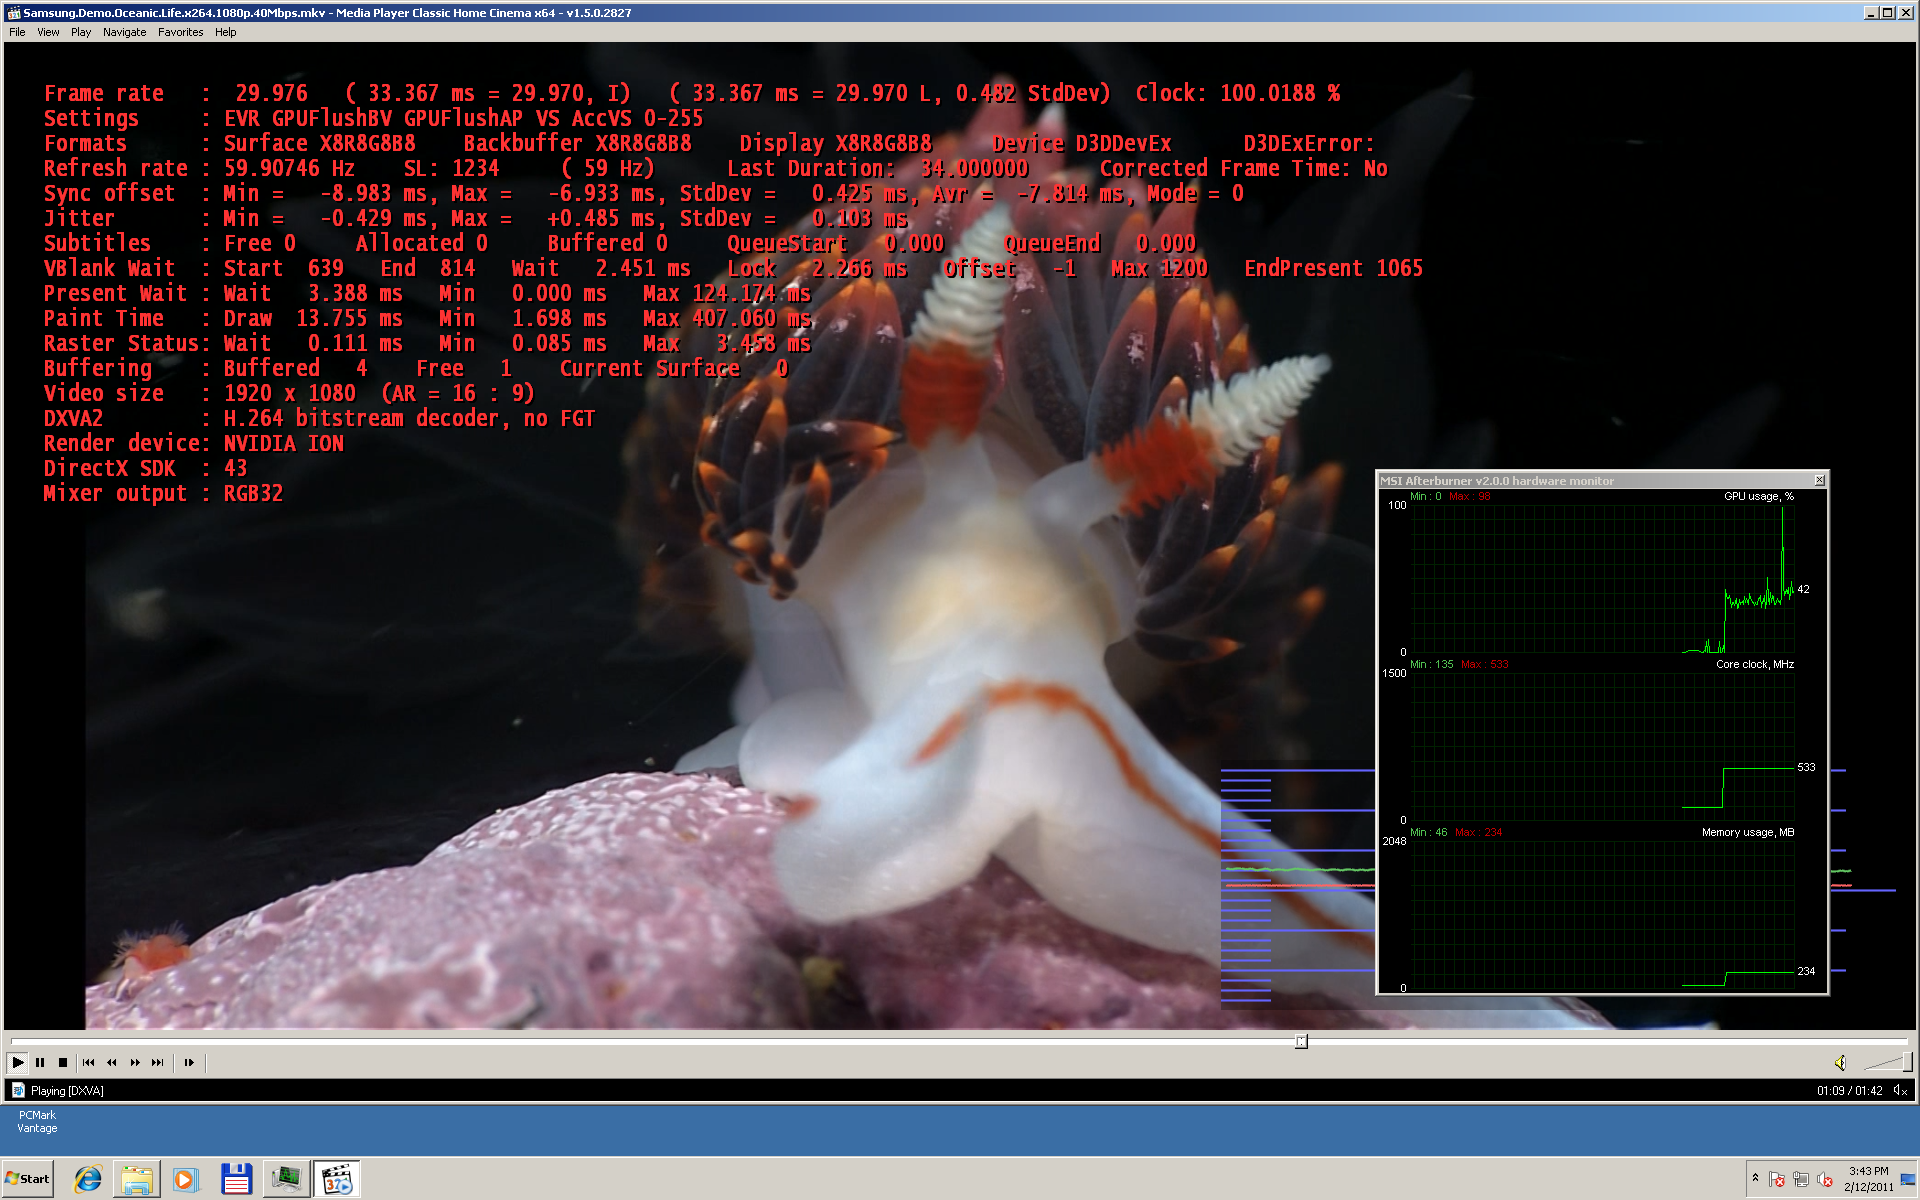The width and height of the screenshot is (1920, 1200).
Task: Click the 01:09 / 01:42 time display
Action: pos(1849,1091)
